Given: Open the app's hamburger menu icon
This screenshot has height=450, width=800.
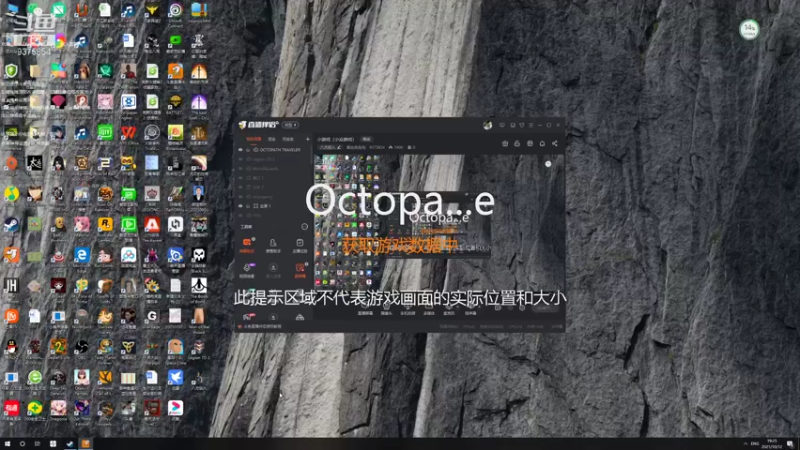Looking at the screenshot, I should click(x=531, y=125).
